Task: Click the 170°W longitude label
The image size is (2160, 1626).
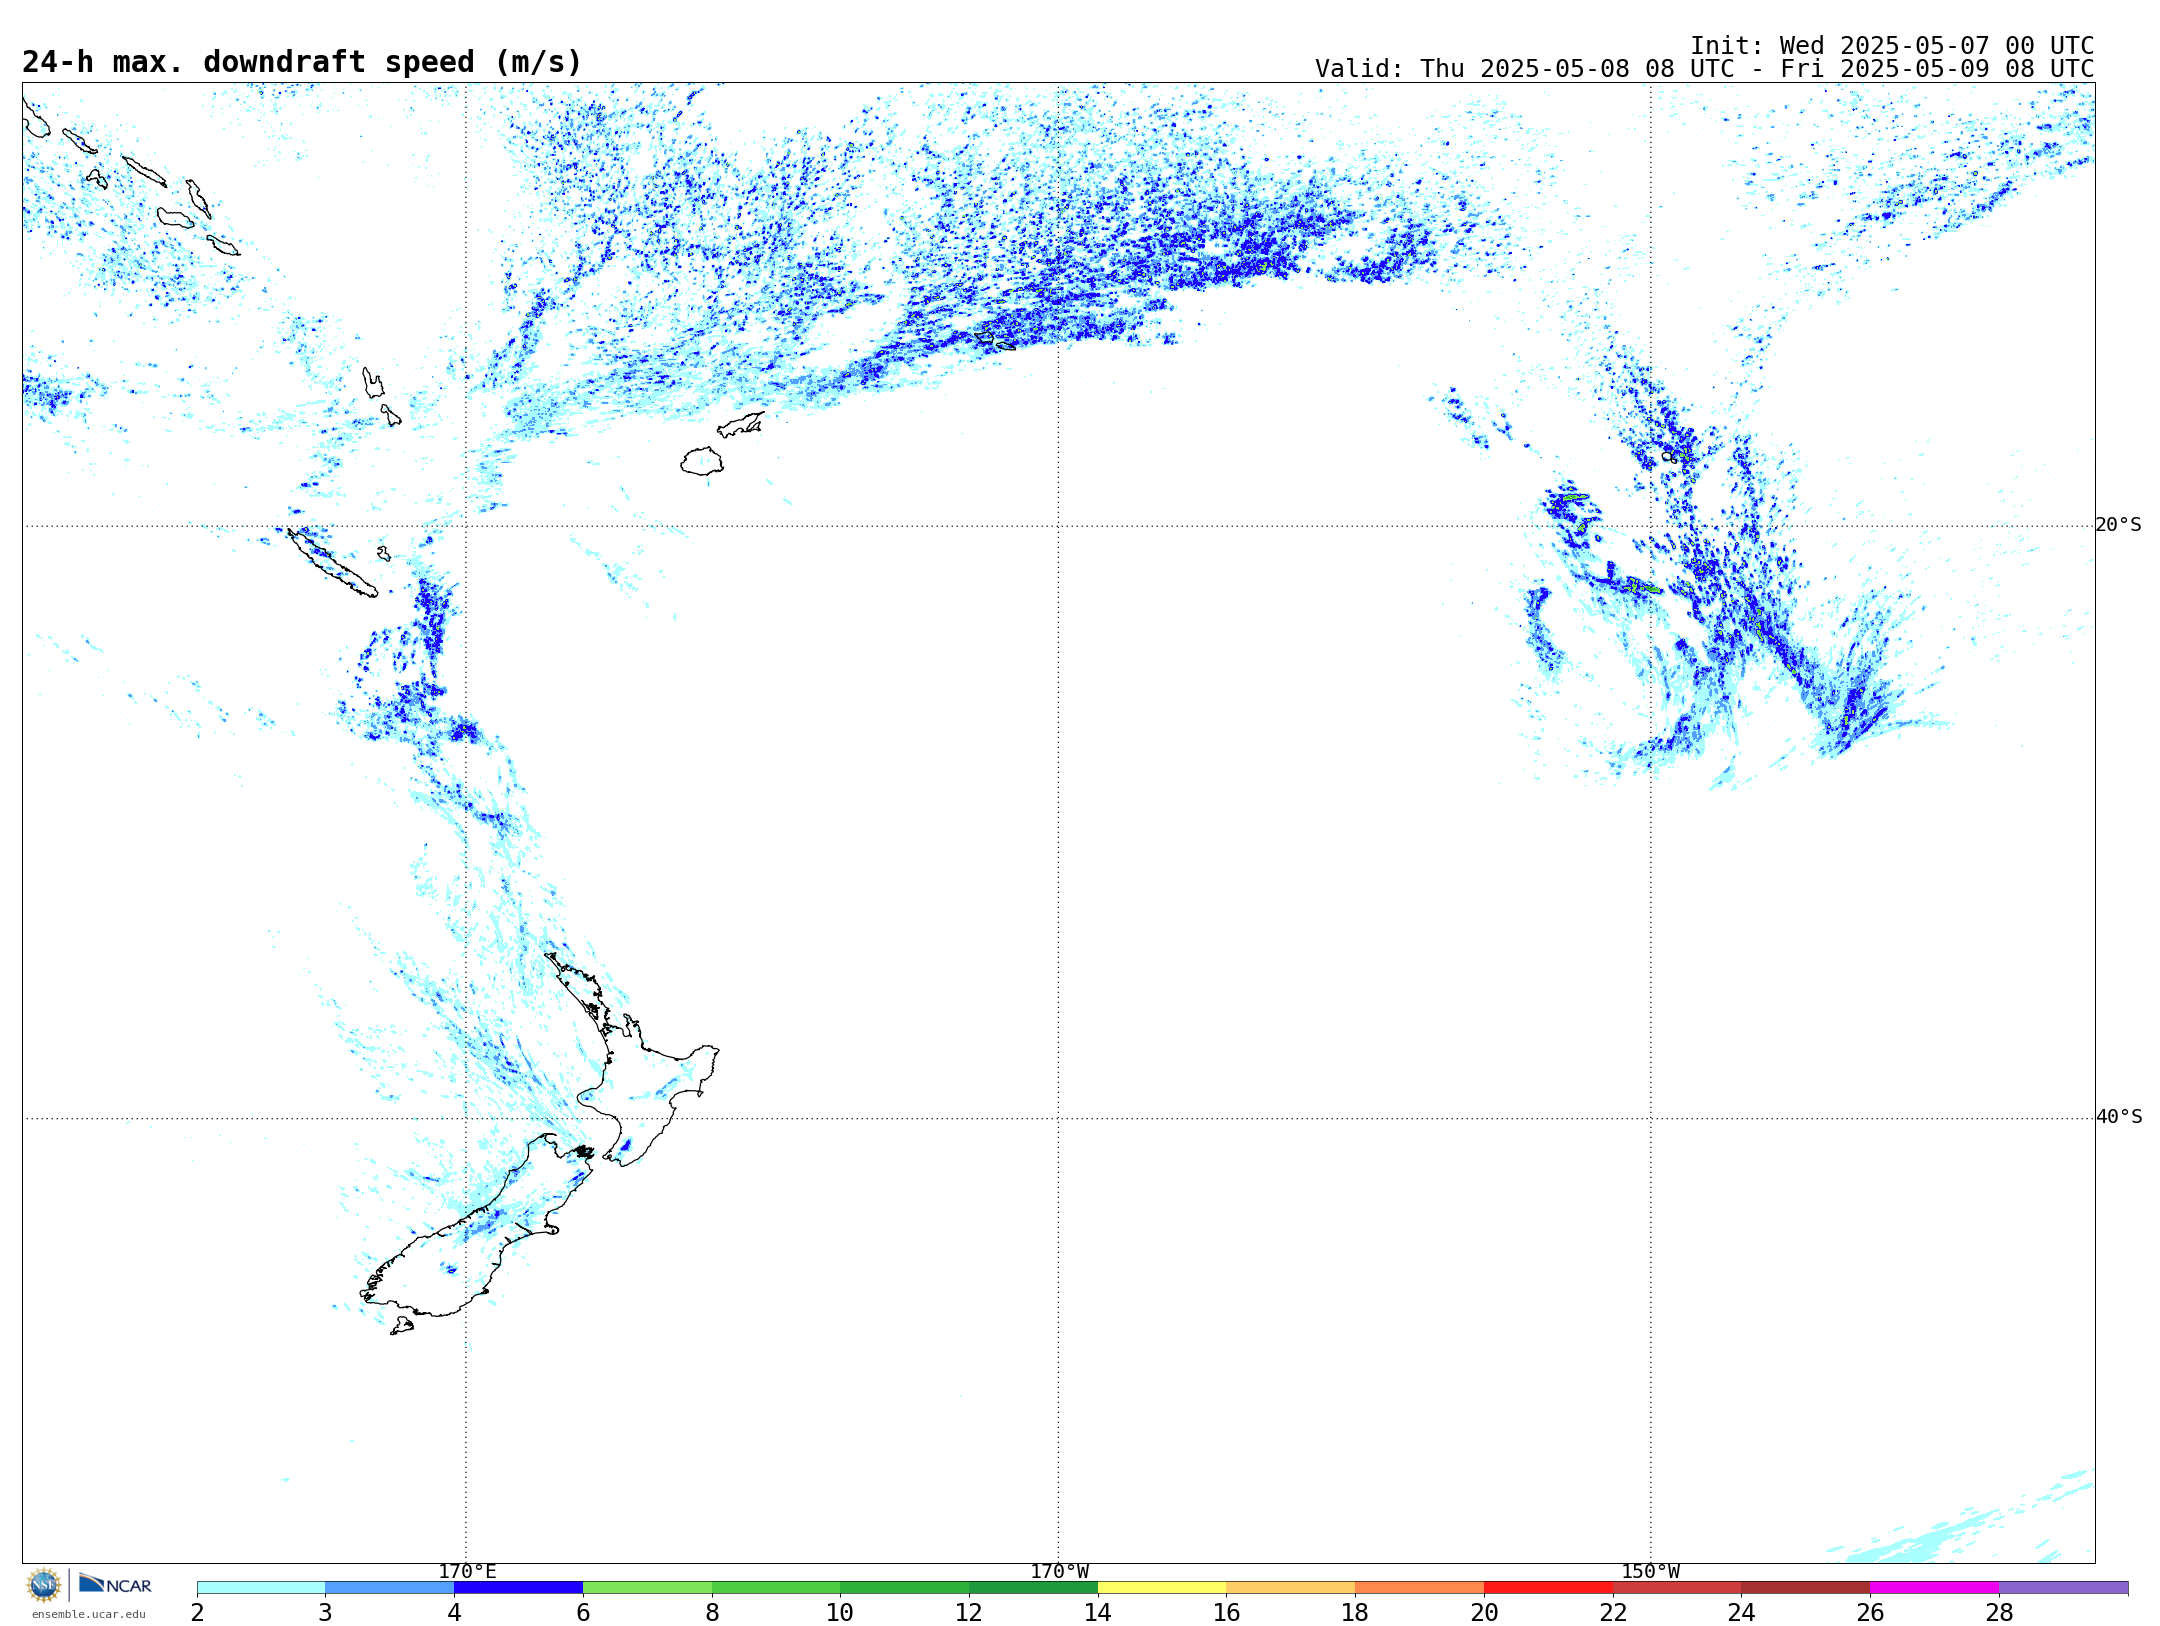Action: coord(1059,1572)
